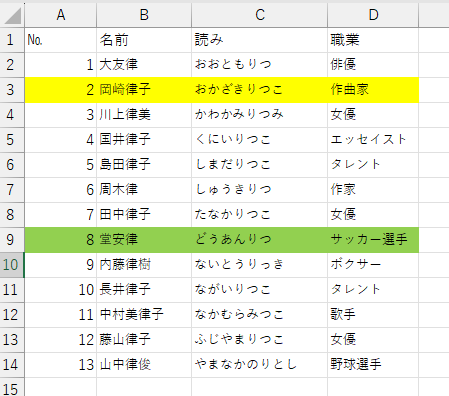The width and height of the screenshot is (449, 396).
Task: Click cell with どうあんりつ
Action: [260, 240]
